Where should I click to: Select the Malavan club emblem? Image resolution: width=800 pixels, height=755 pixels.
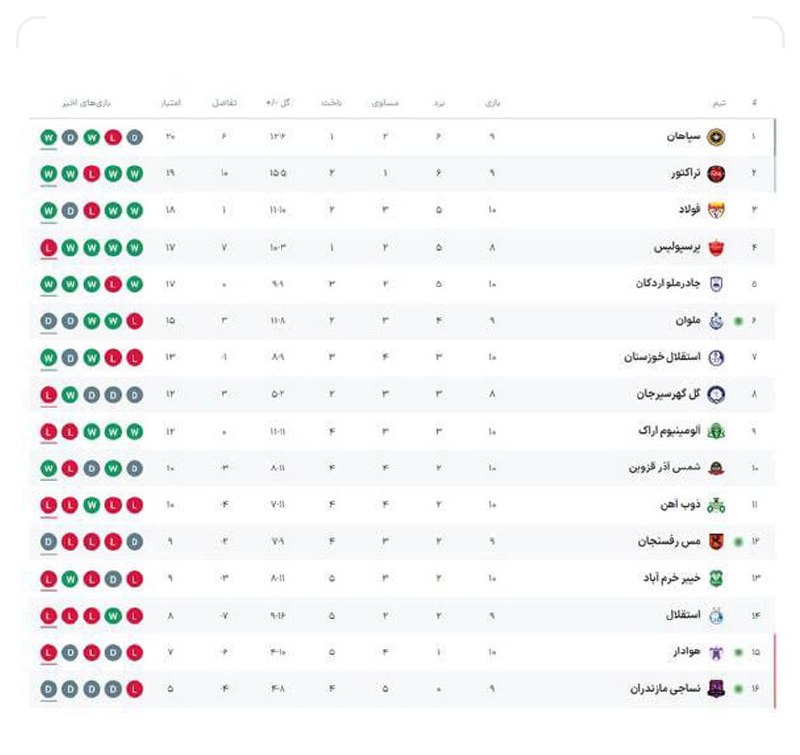(x=716, y=321)
